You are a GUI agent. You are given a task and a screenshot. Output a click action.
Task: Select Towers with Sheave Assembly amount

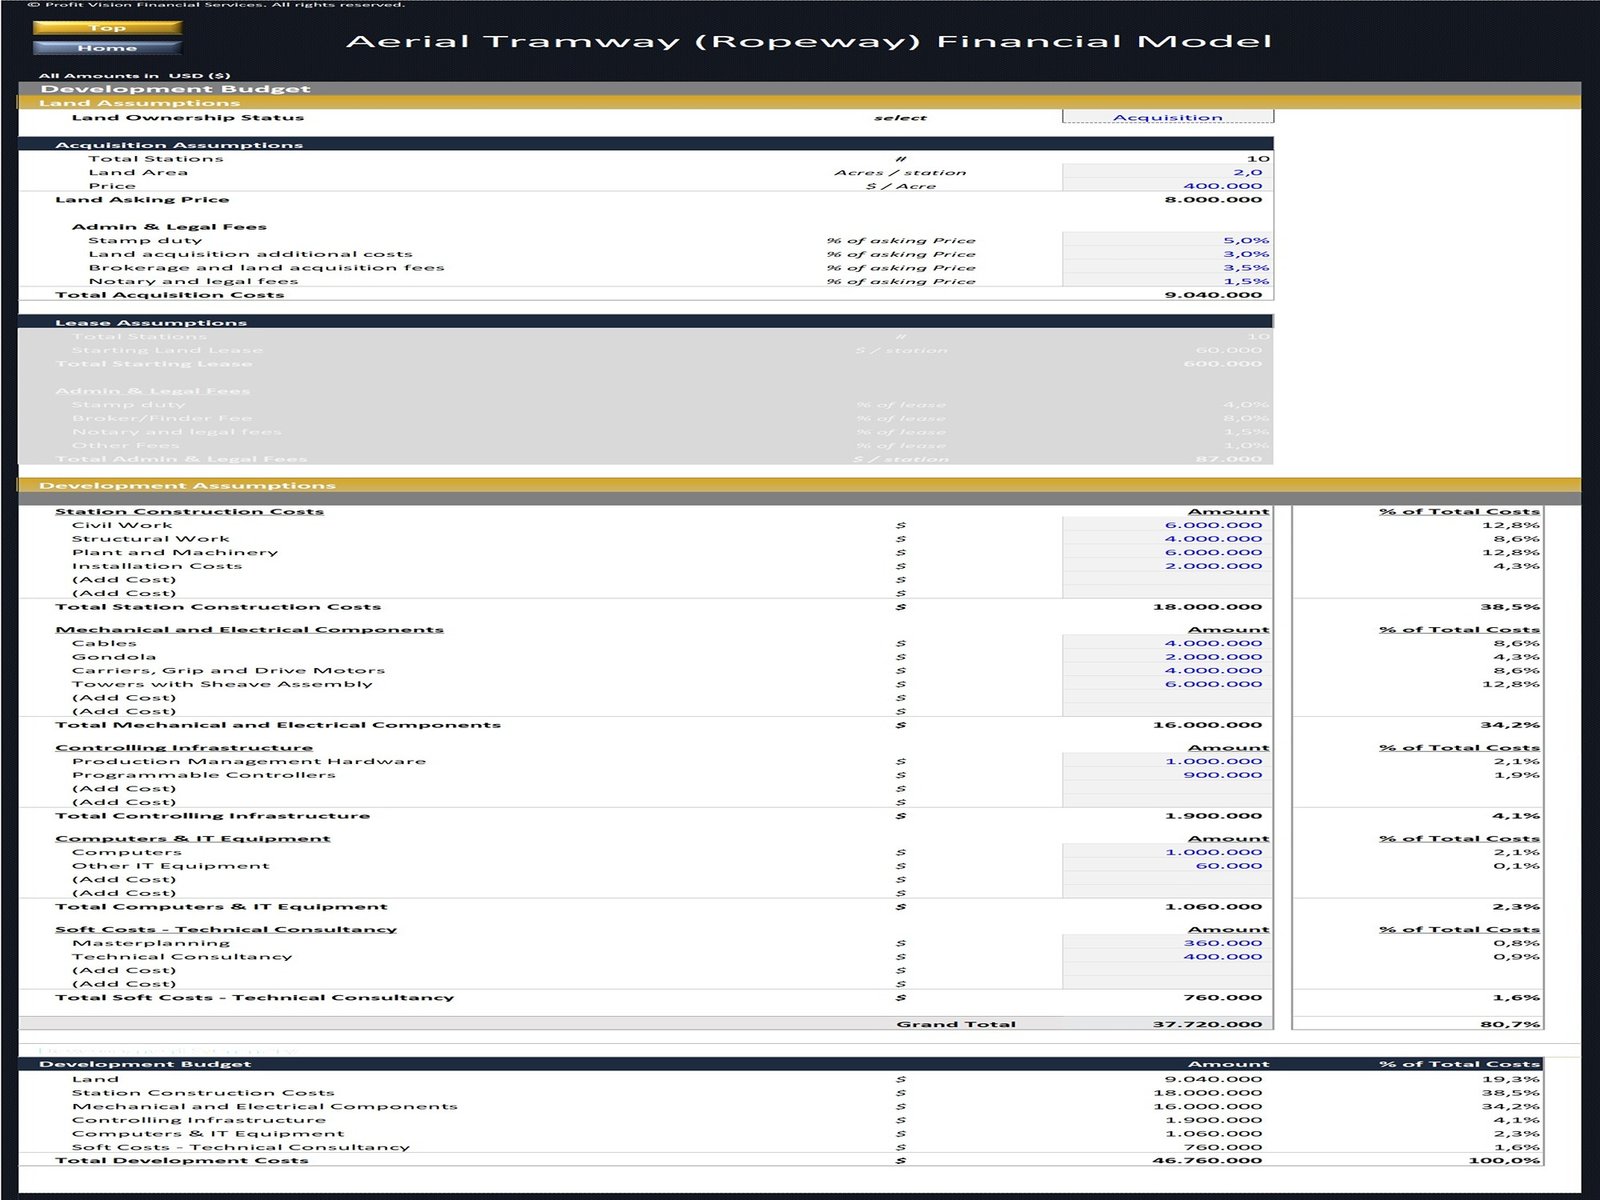click(x=1167, y=684)
